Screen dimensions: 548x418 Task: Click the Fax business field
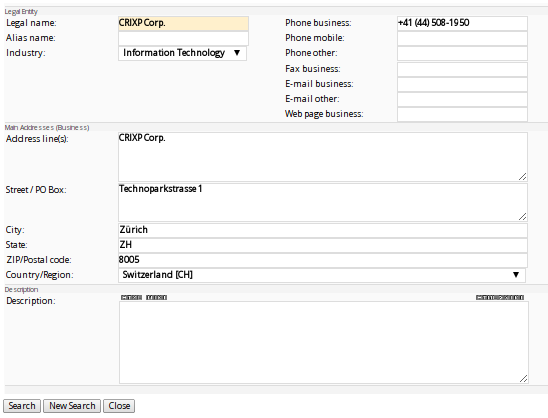[462, 69]
